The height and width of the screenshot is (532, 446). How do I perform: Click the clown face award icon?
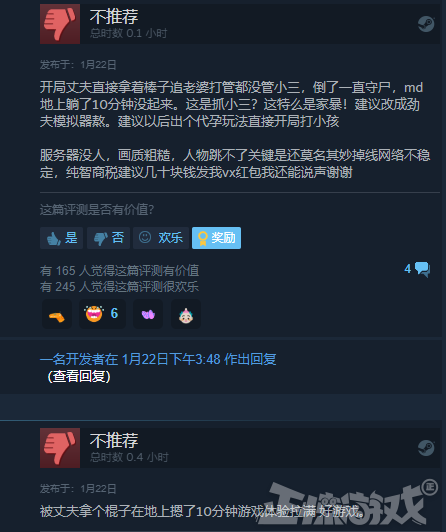tap(186, 314)
